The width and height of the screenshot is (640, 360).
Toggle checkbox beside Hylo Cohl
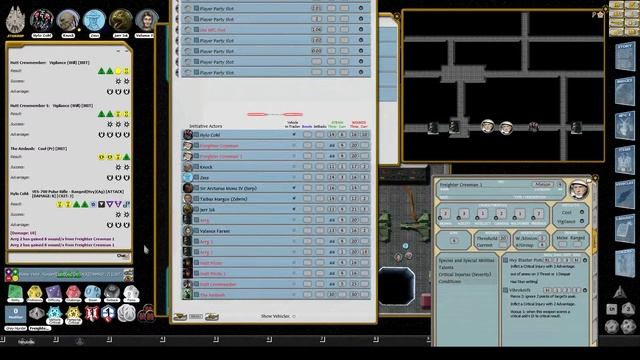(196, 135)
